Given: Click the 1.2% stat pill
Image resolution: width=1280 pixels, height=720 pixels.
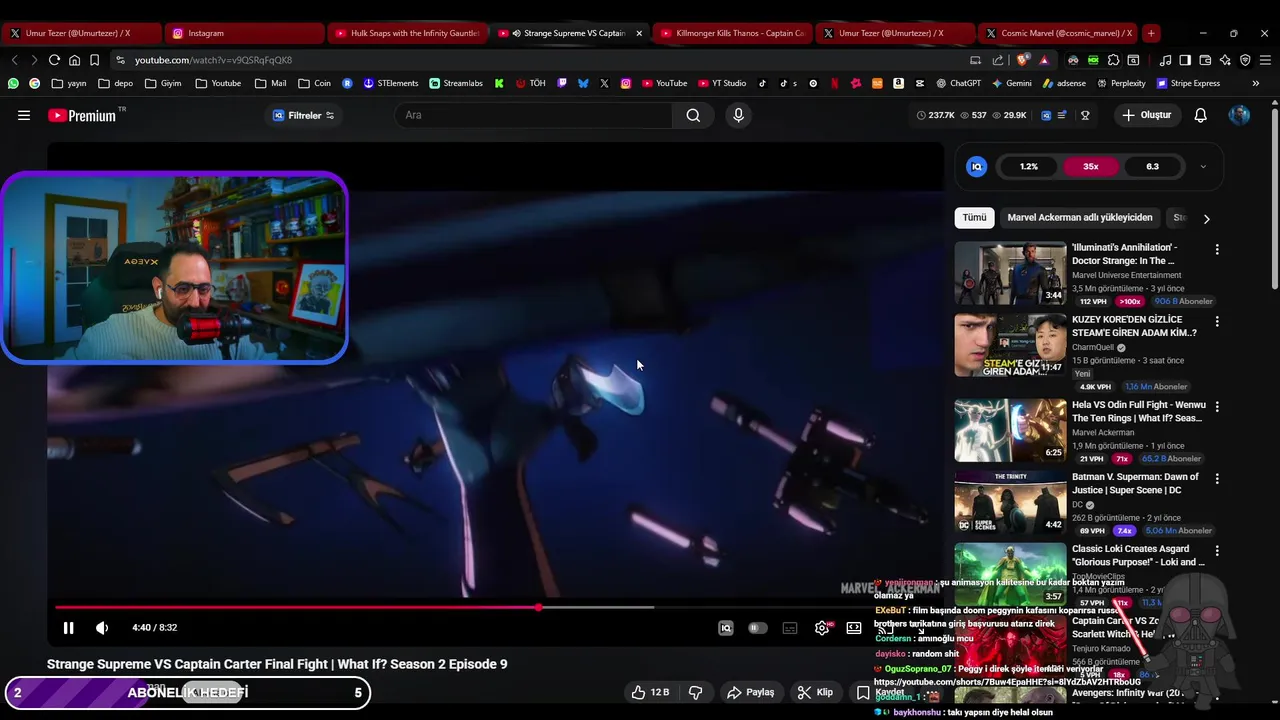Looking at the screenshot, I should coord(1029,167).
